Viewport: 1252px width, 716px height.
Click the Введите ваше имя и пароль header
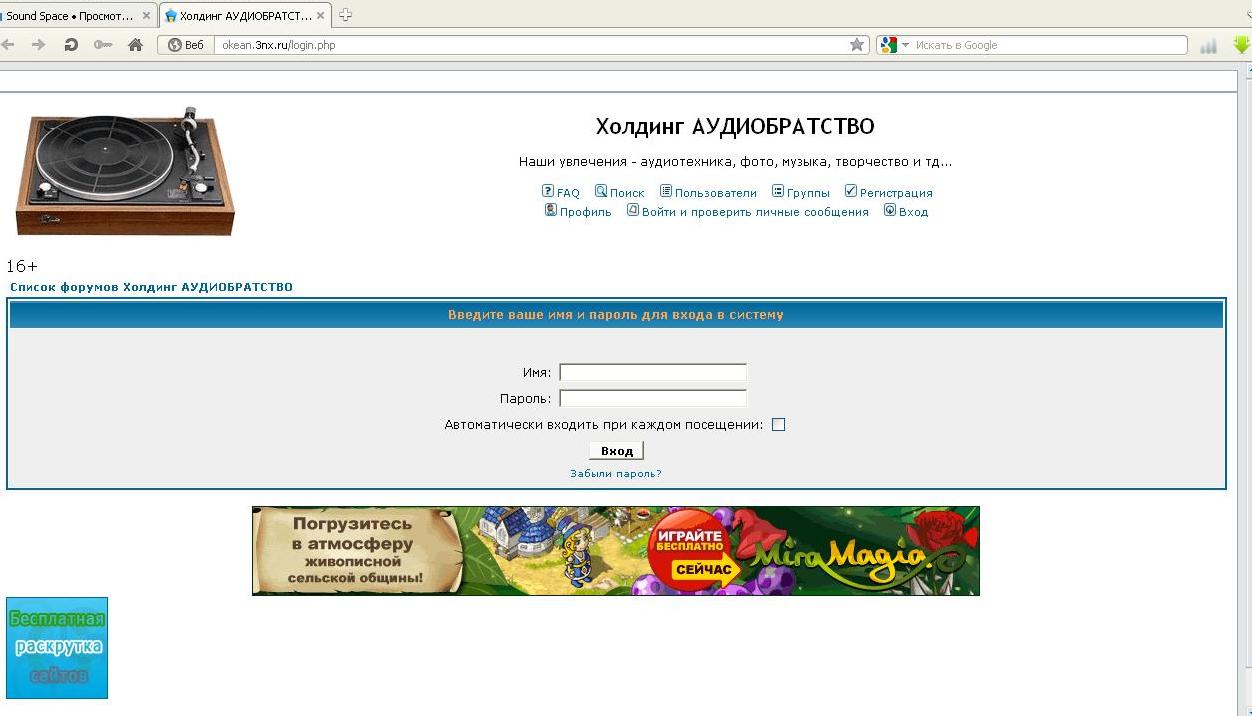tap(616, 315)
